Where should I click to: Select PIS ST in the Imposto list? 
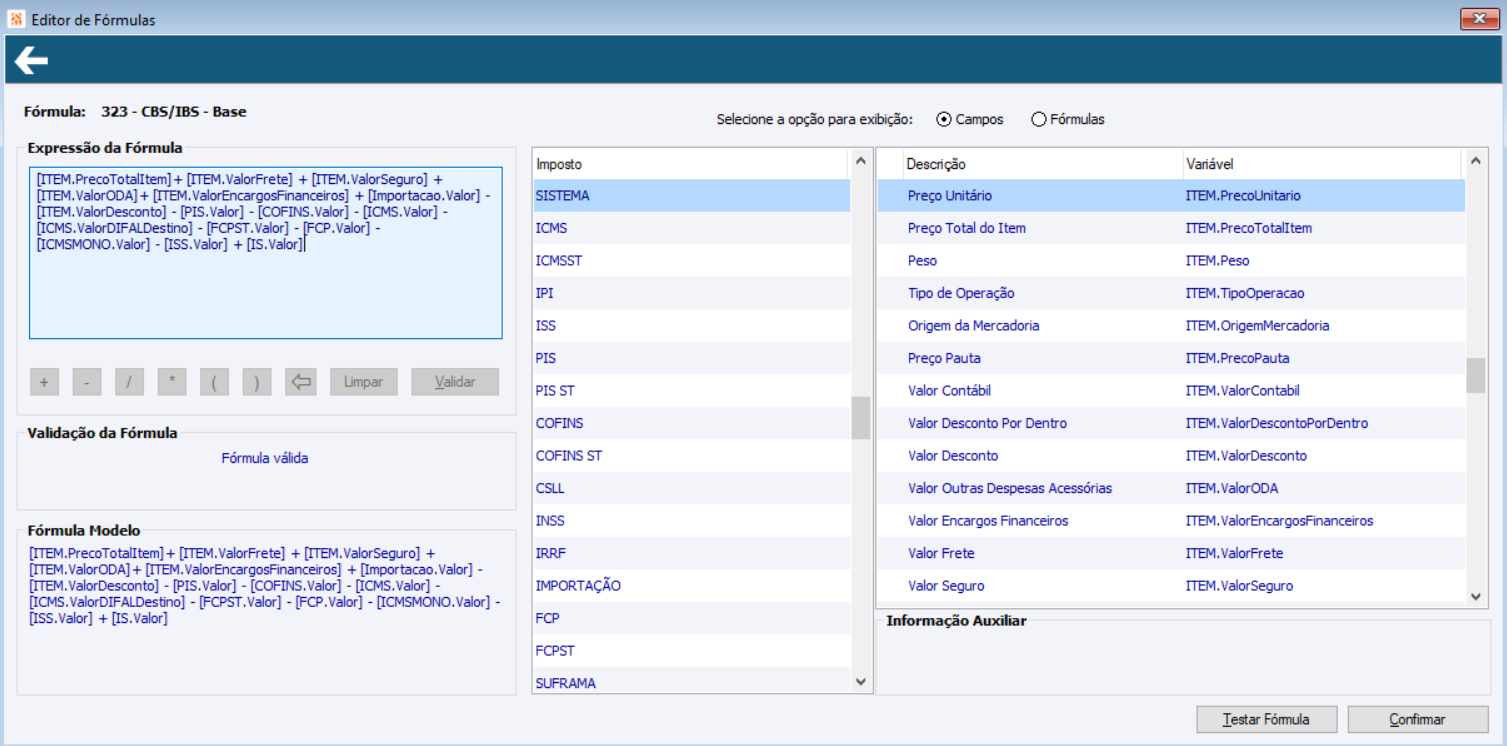tap(691, 391)
